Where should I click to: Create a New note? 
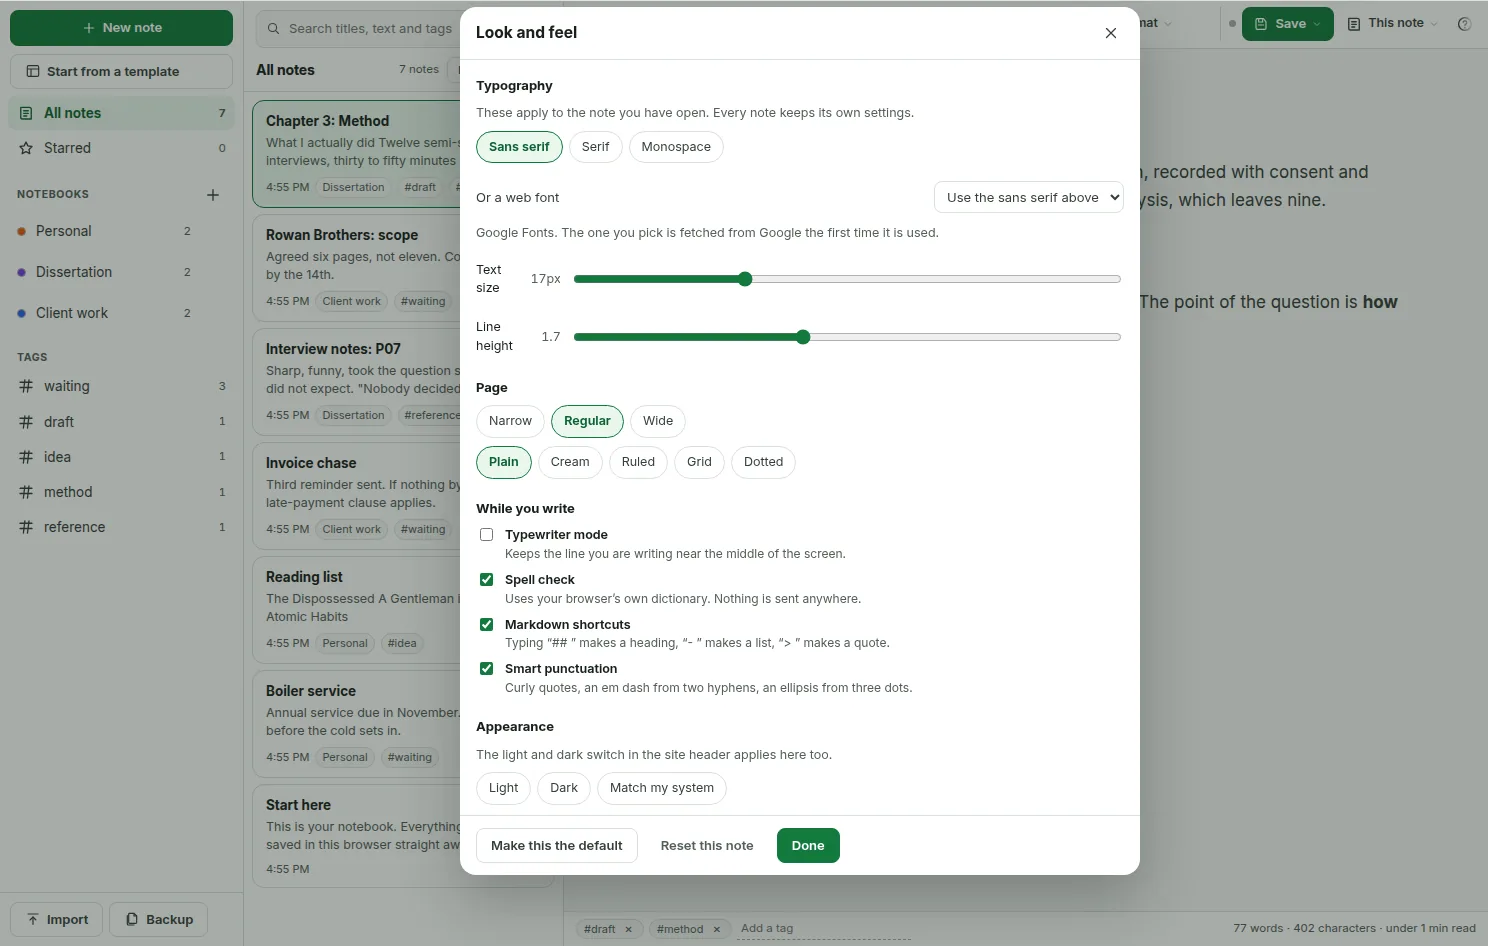click(x=121, y=28)
